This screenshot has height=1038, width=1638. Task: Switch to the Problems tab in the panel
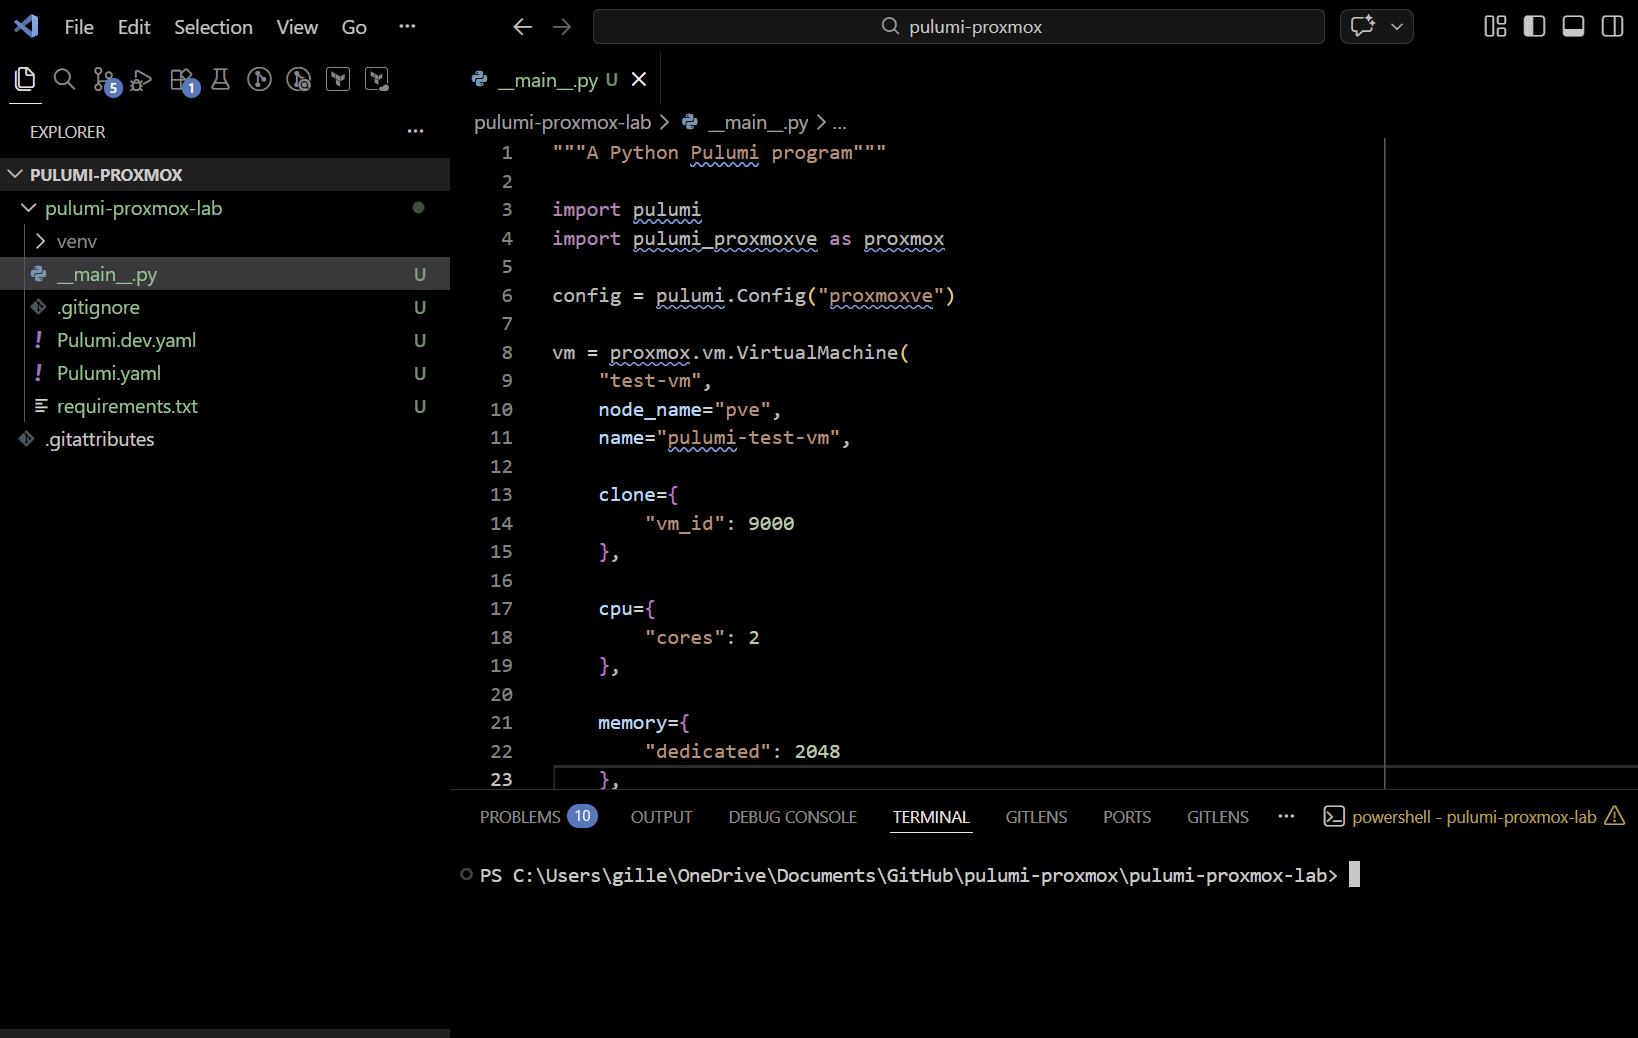(520, 817)
